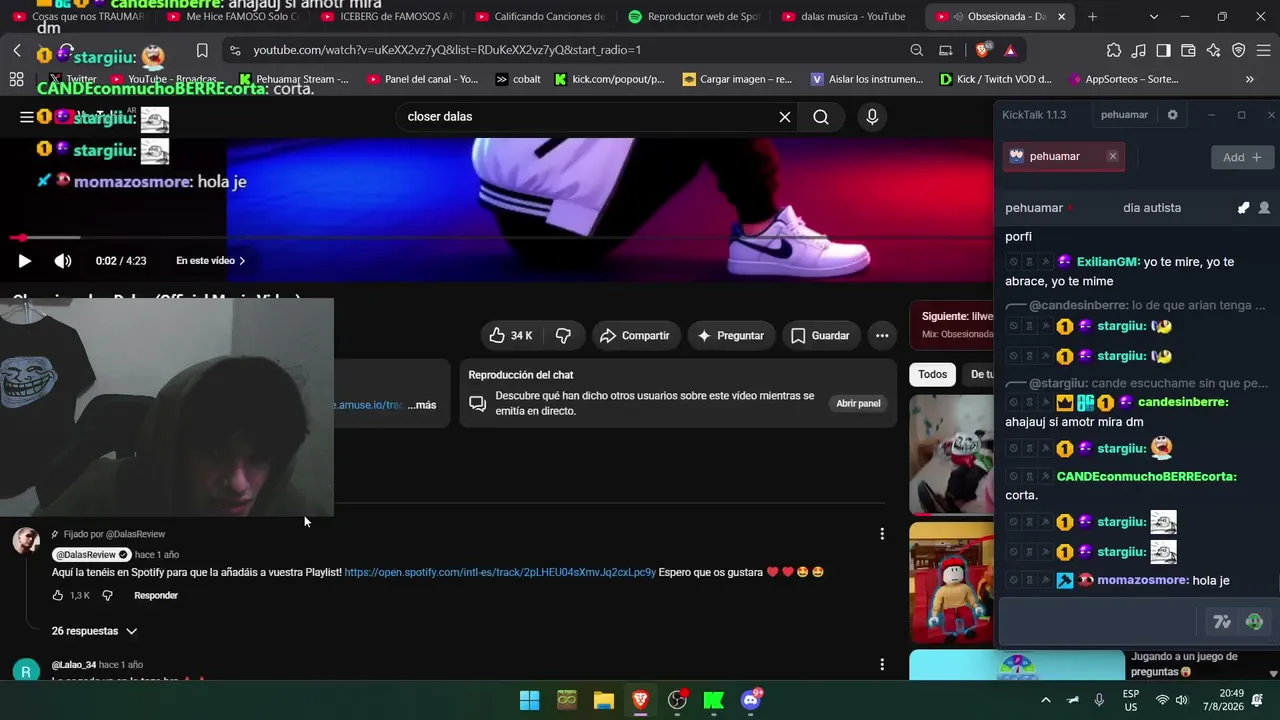Open the 'En este vídeo' chapters
1280x720 pixels.
pos(211,261)
